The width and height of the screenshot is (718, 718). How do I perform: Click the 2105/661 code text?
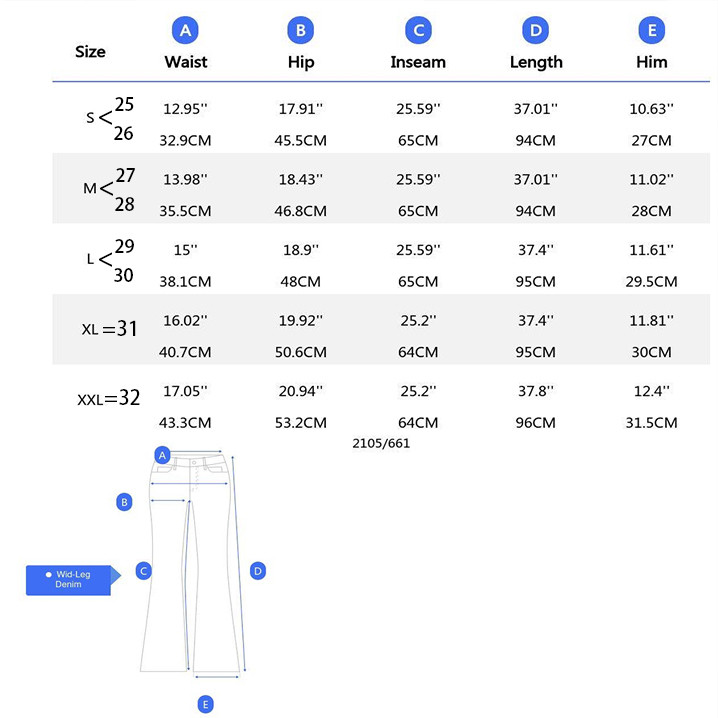(381, 443)
